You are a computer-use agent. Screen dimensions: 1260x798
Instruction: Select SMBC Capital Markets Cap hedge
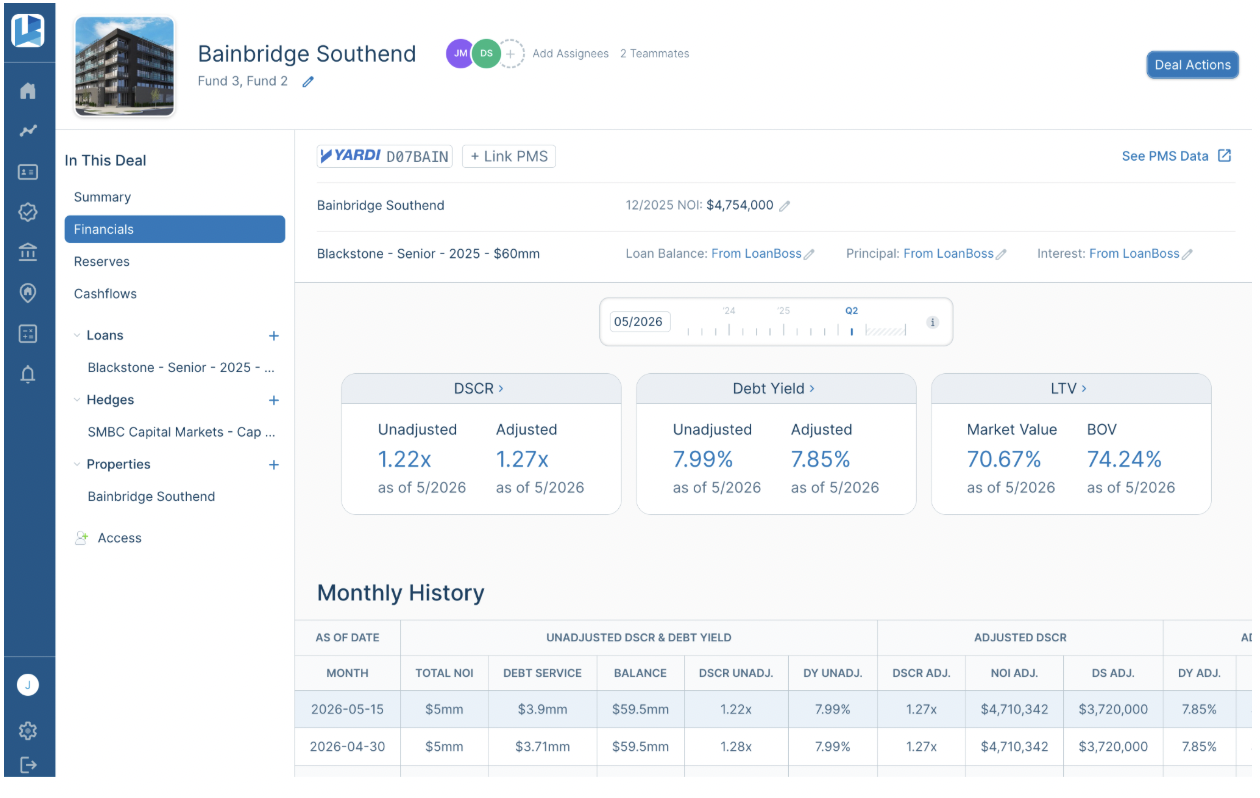pos(181,432)
